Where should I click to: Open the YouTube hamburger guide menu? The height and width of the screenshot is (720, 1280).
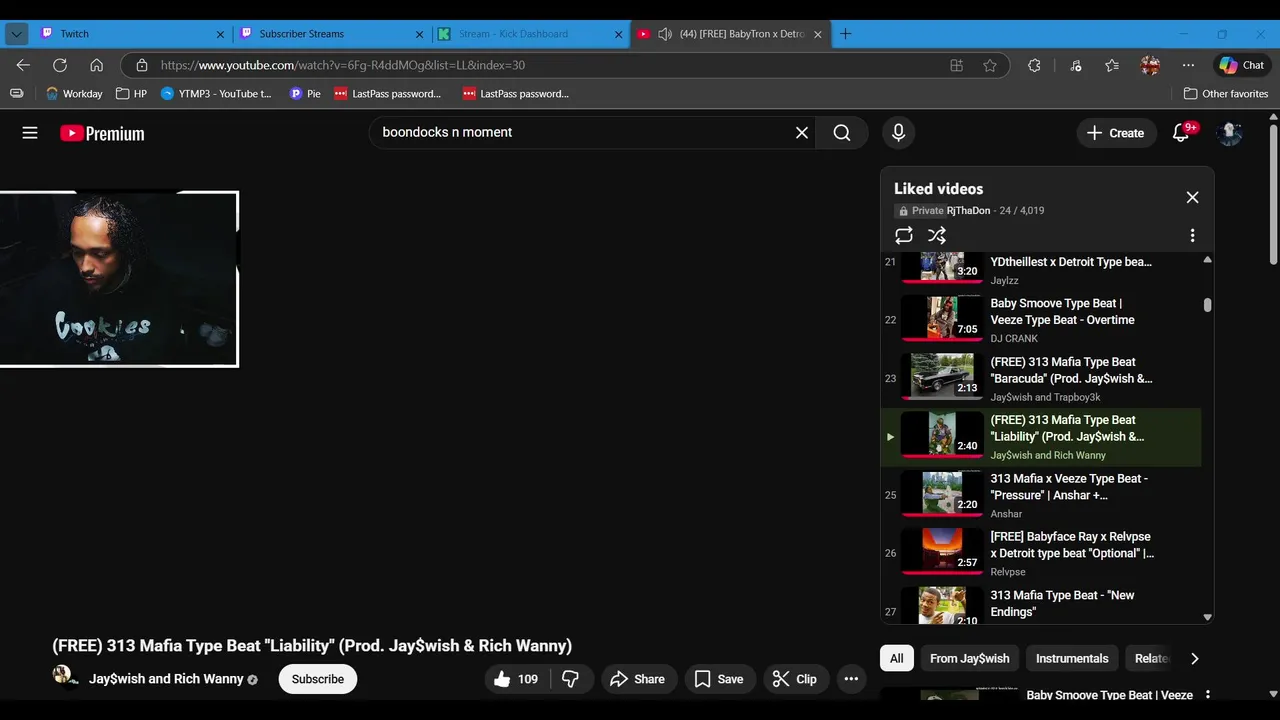pyautogui.click(x=30, y=133)
